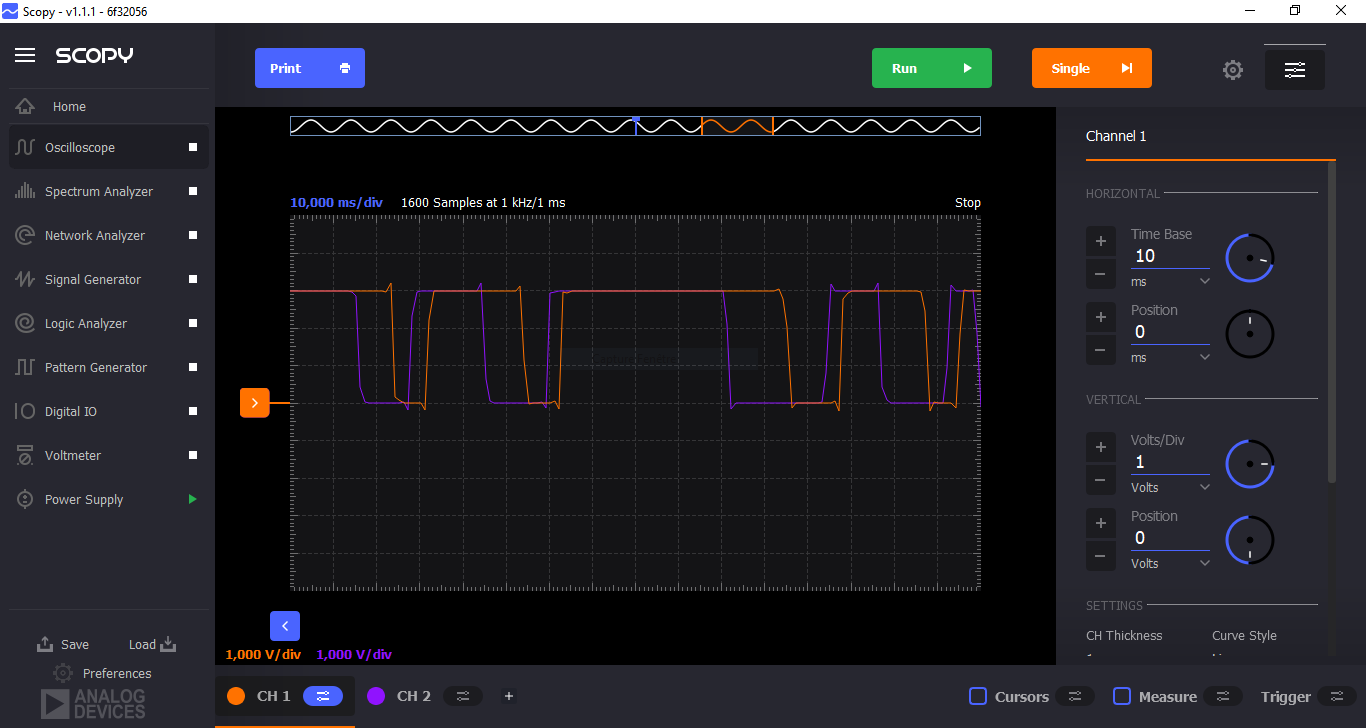Click the Trigger label button
The width and height of the screenshot is (1366, 728).
click(x=1286, y=697)
